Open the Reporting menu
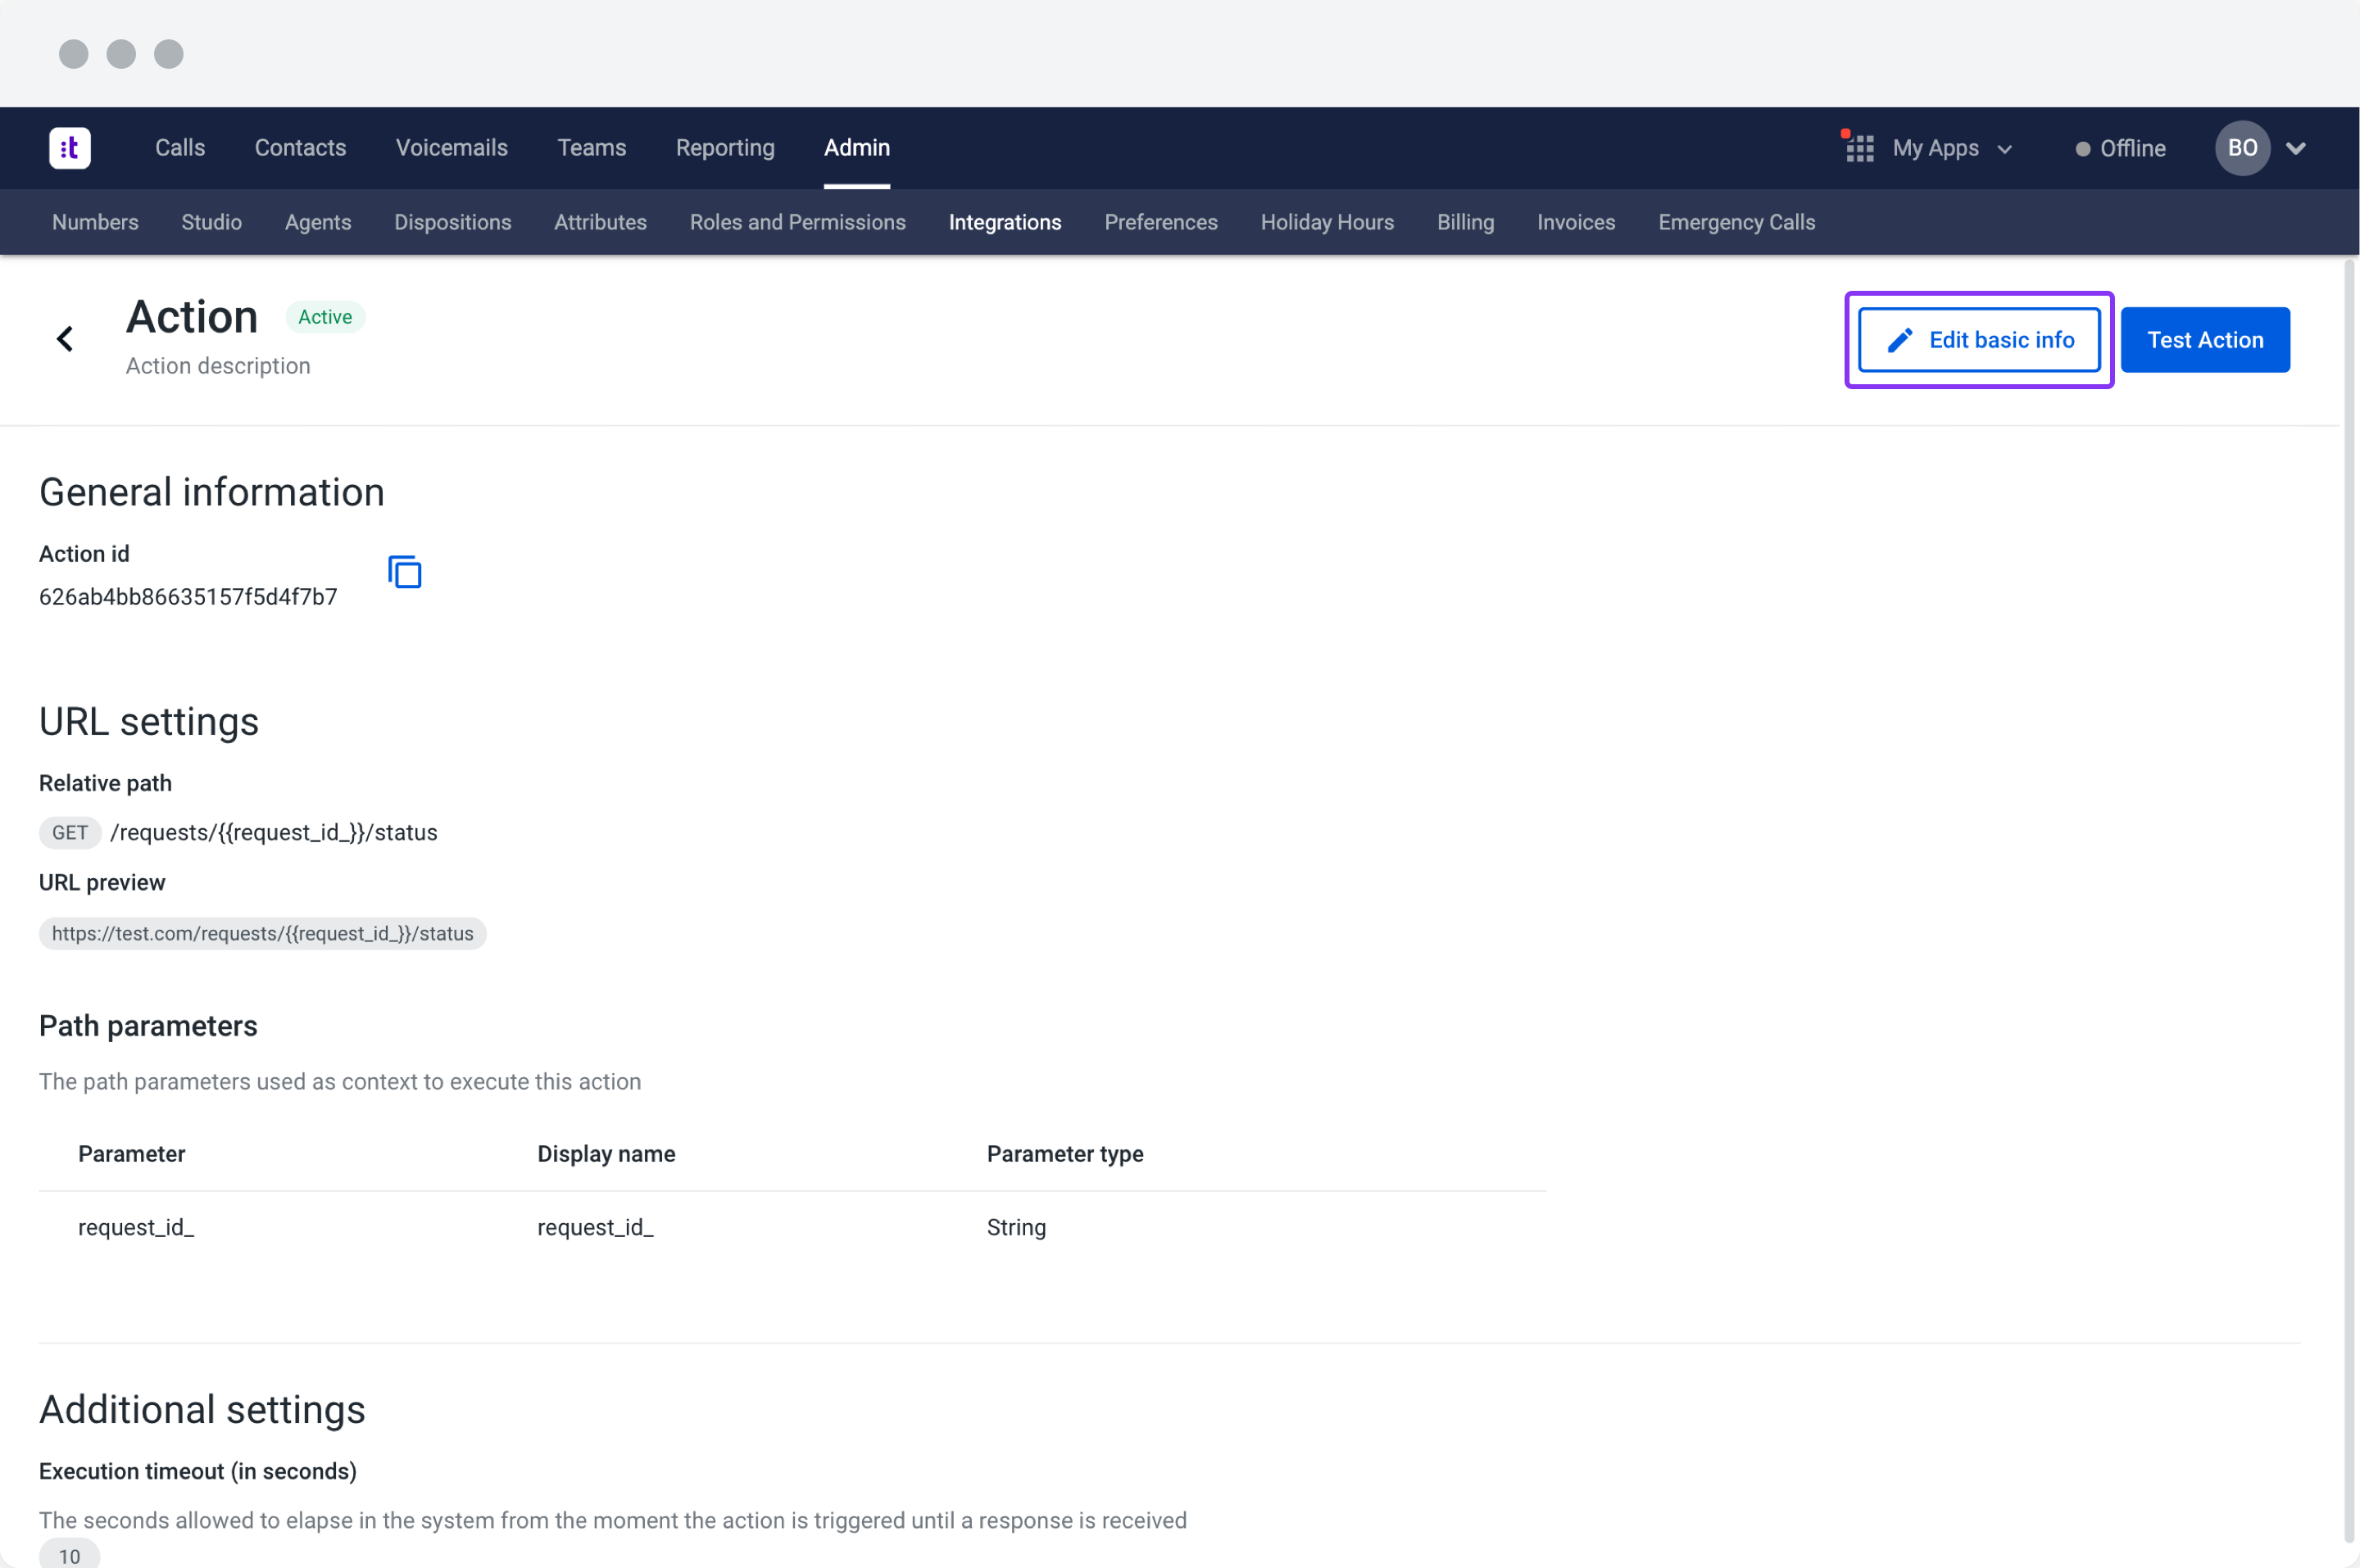Image resolution: width=2360 pixels, height=1568 pixels. (x=725, y=148)
